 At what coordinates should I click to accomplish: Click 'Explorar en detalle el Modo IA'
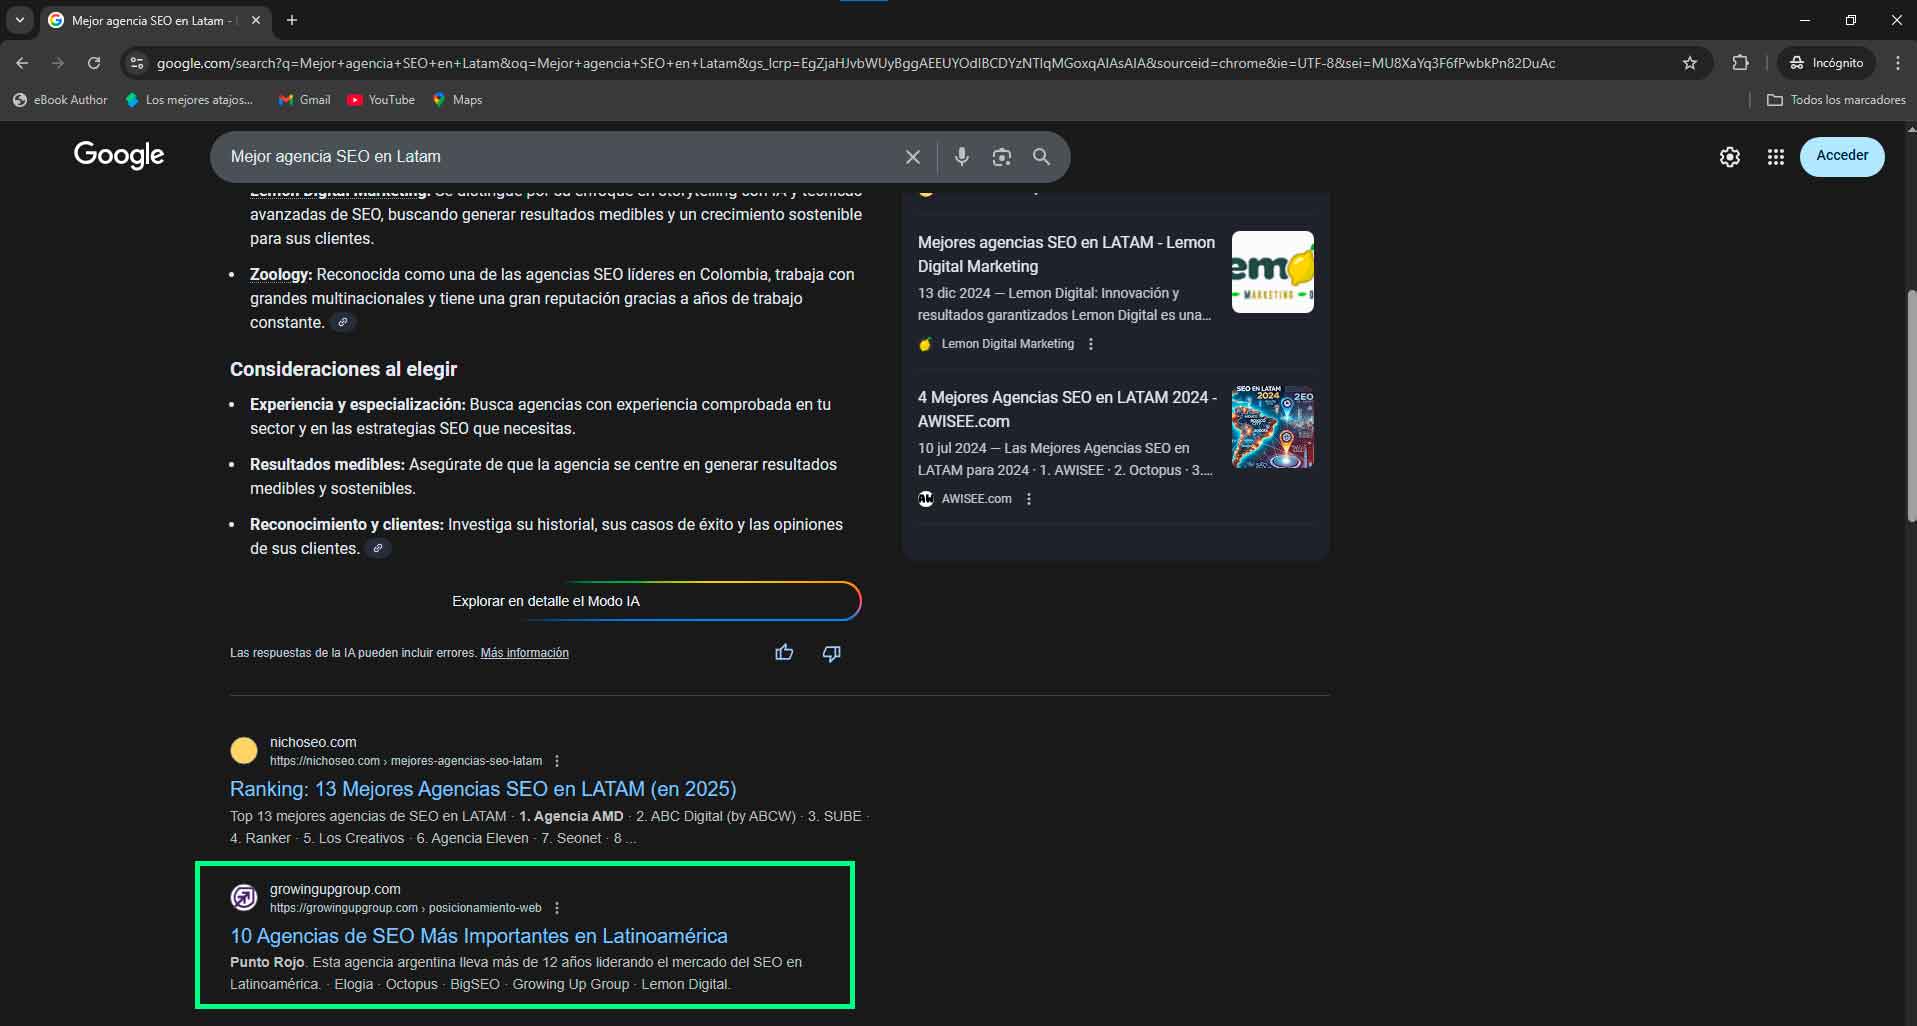click(546, 601)
